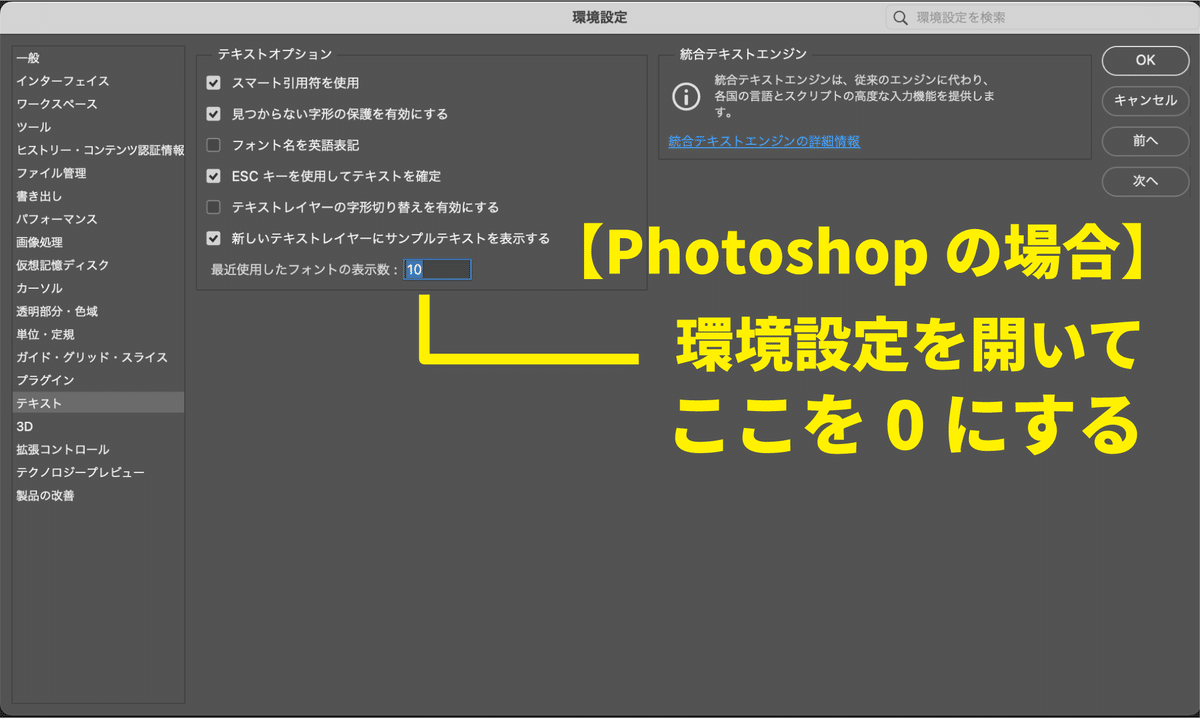Toggle スマート引用符を使用 checkbox
Screen dimensions: 1200x718
[213, 83]
